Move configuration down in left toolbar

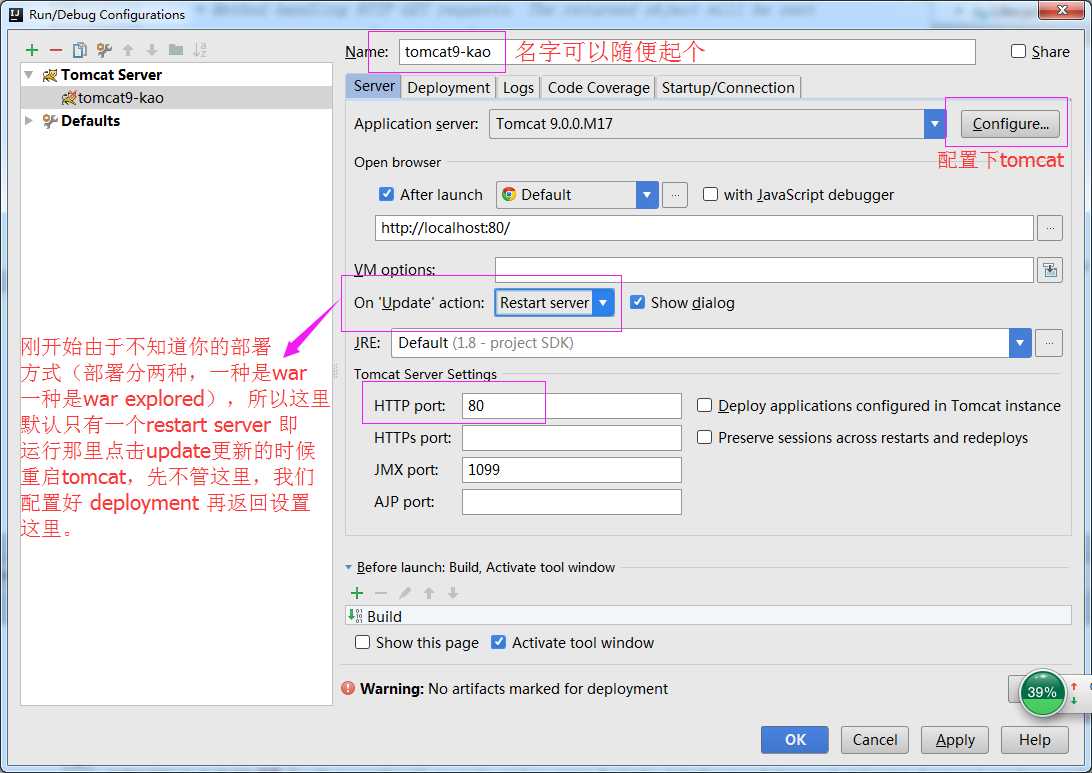coord(152,50)
